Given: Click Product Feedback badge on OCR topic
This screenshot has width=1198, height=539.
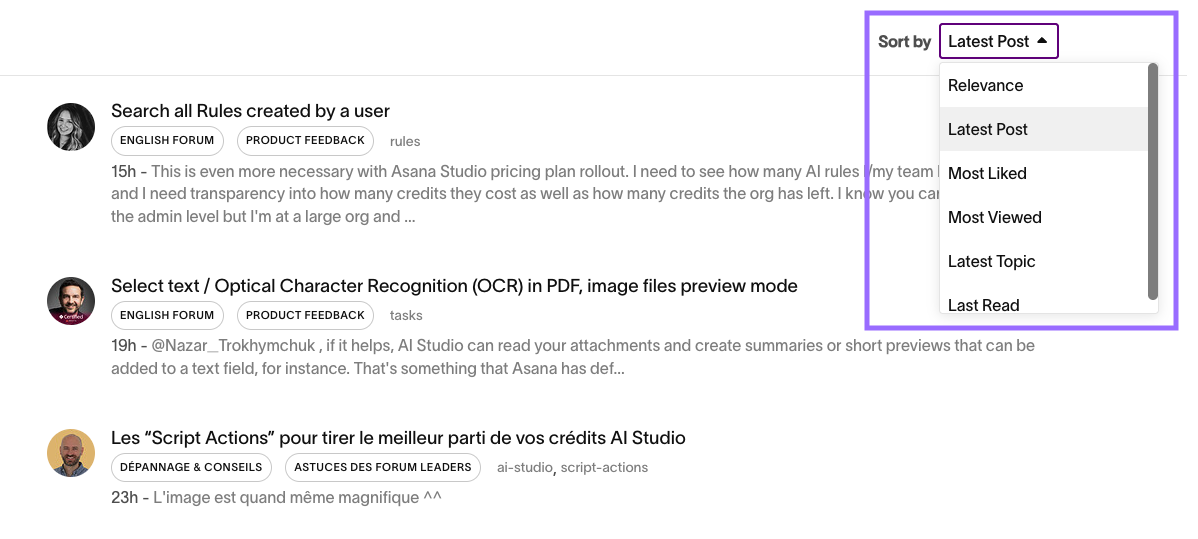Looking at the screenshot, I should pyautogui.click(x=305, y=316).
